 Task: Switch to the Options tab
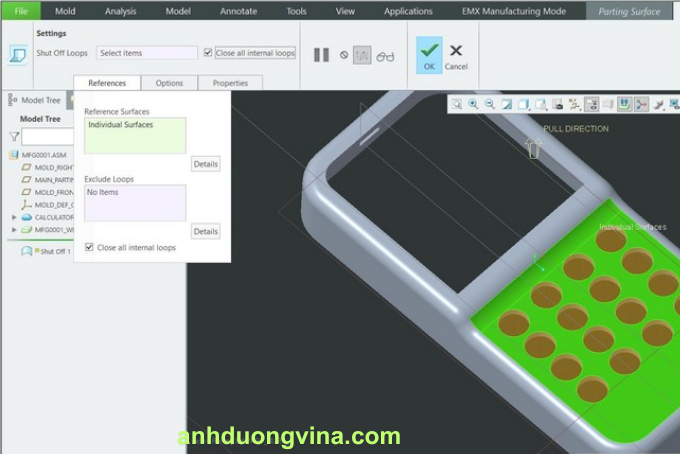coord(169,83)
